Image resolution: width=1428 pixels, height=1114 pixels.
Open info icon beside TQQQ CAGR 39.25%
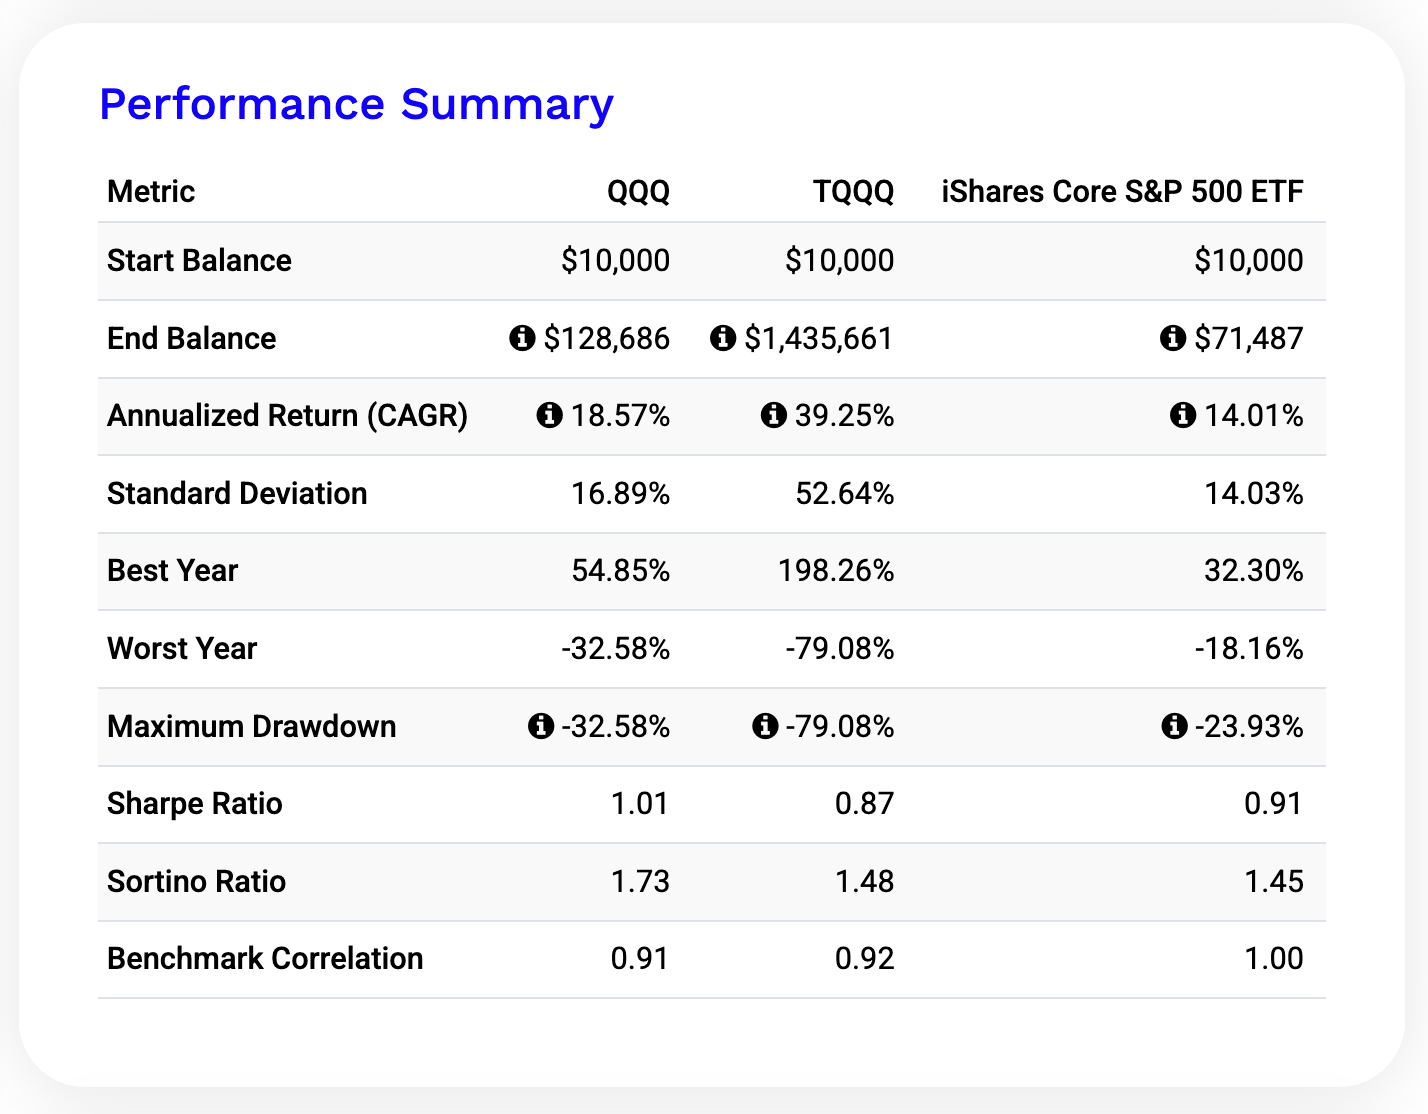pyautogui.click(x=773, y=415)
